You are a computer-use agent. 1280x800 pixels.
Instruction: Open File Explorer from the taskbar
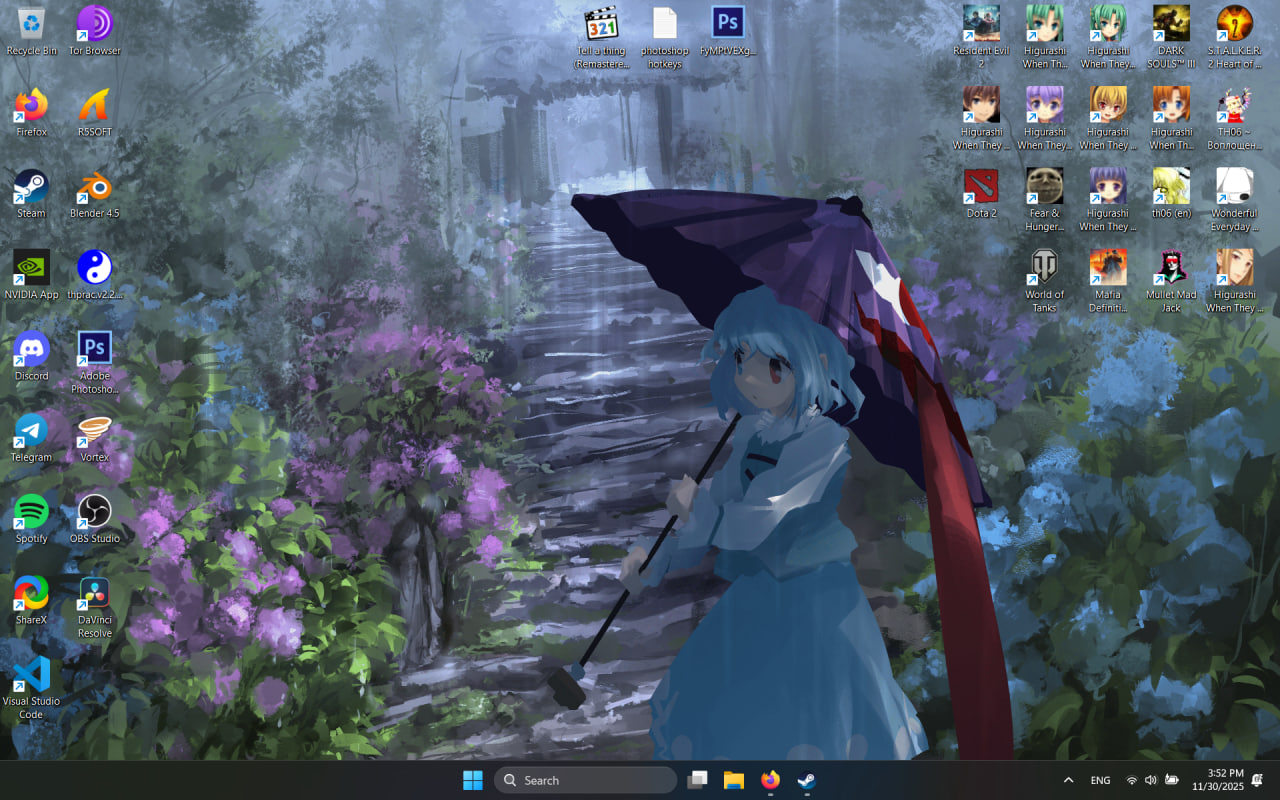pyautogui.click(x=733, y=780)
